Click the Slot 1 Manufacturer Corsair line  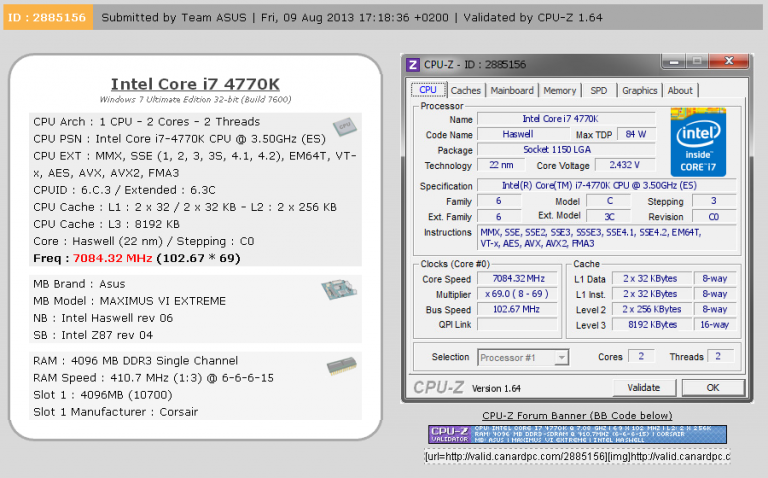click(x=116, y=412)
